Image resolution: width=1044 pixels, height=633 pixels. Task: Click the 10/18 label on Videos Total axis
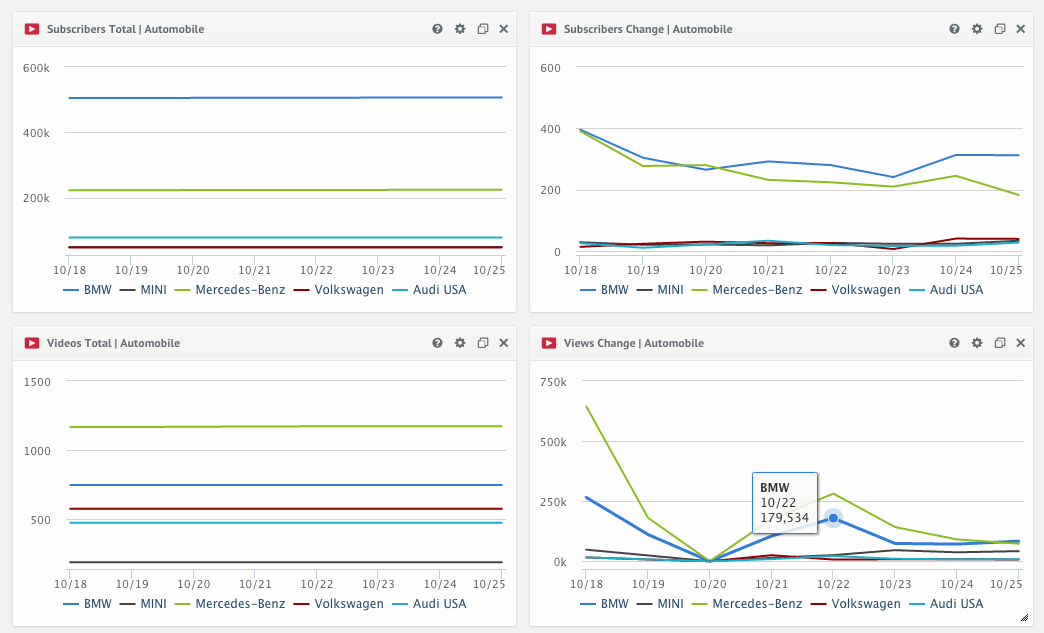point(70,584)
